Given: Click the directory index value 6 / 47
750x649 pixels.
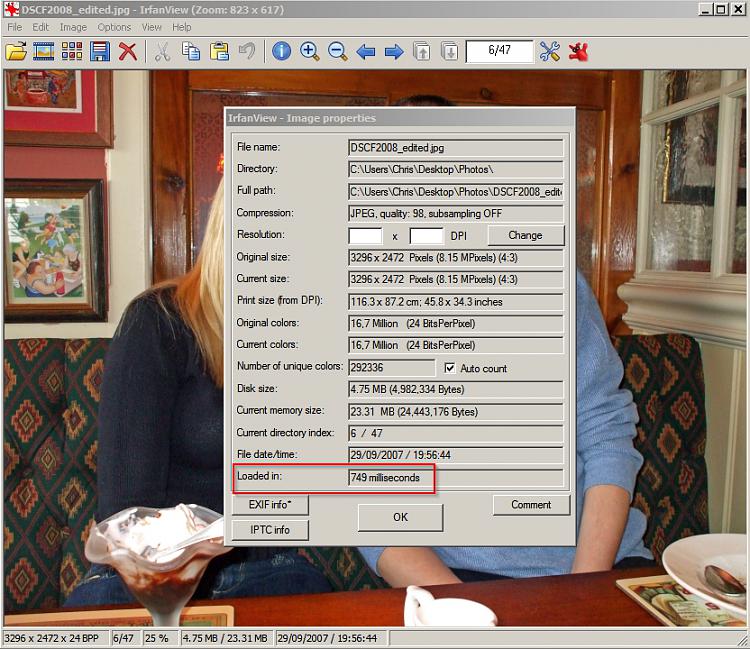Looking at the screenshot, I should pos(456,433).
